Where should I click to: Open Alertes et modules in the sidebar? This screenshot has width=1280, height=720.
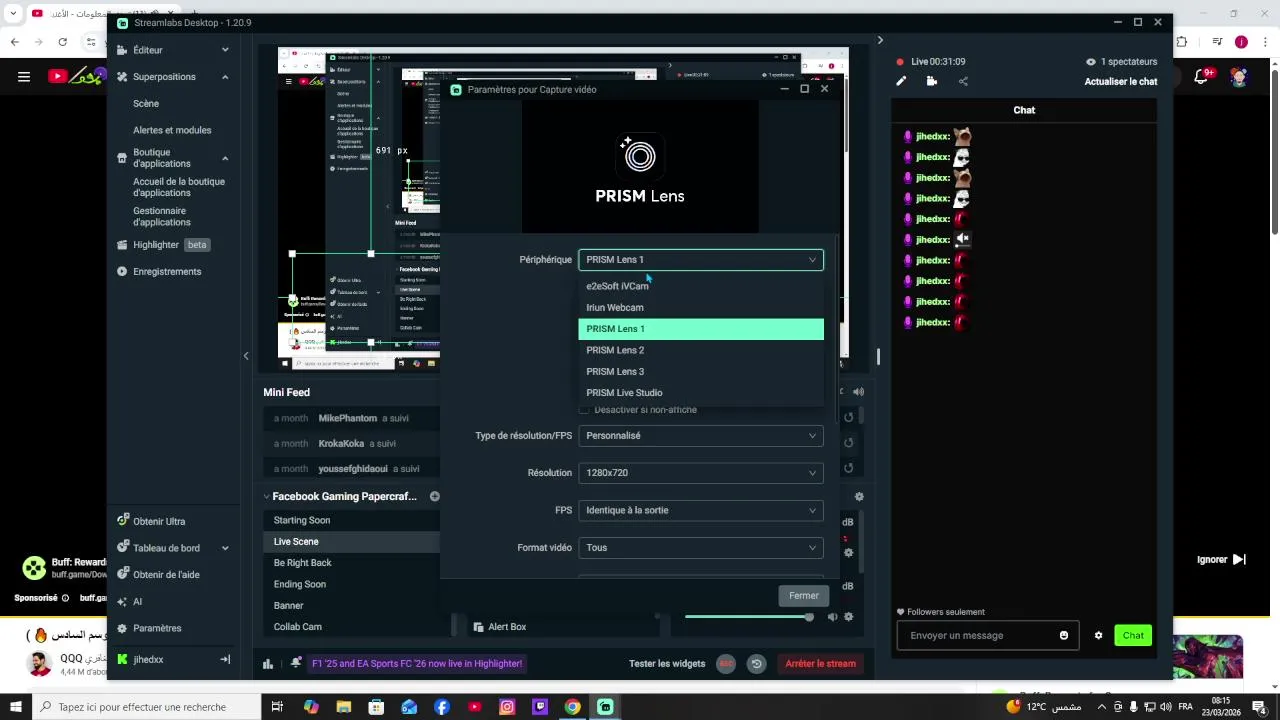click(x=172, y=130)
